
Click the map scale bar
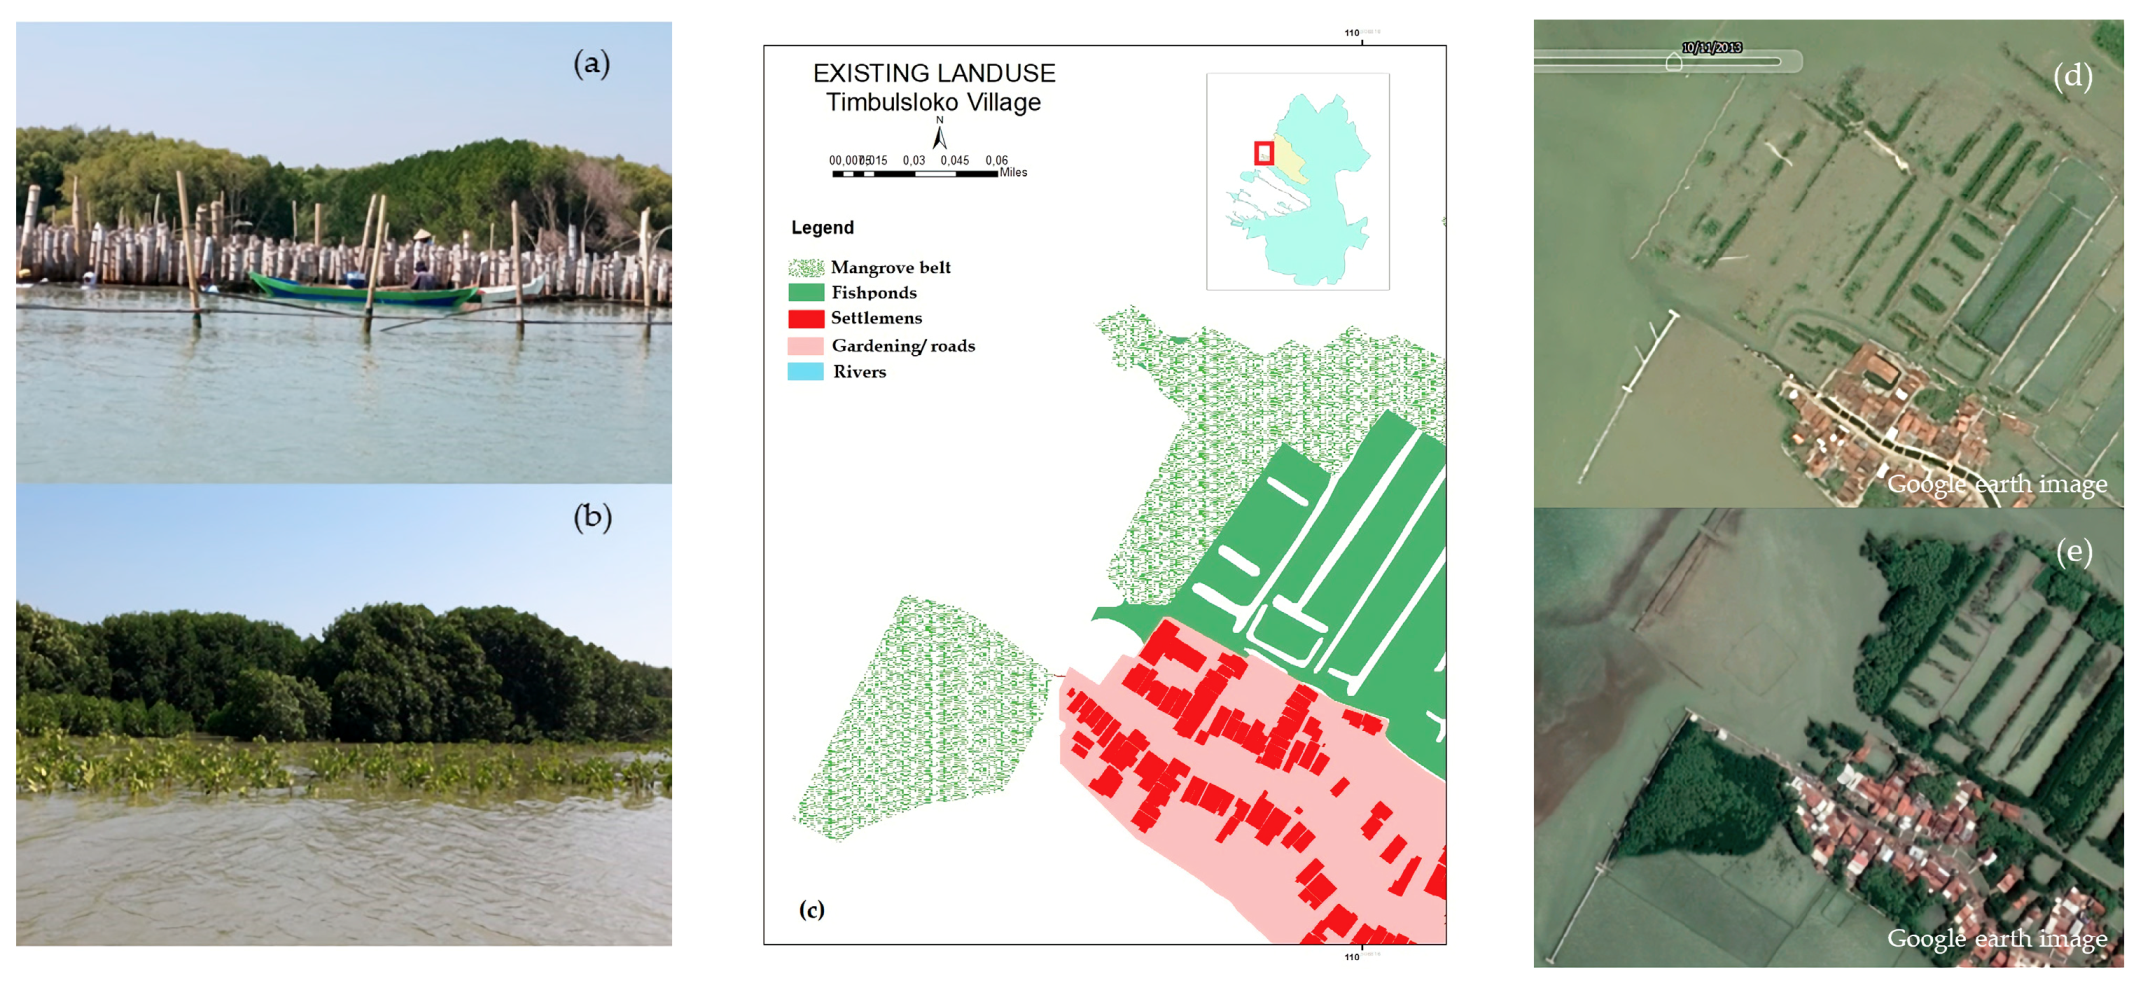pyautogui.click(x=915, y=174)
